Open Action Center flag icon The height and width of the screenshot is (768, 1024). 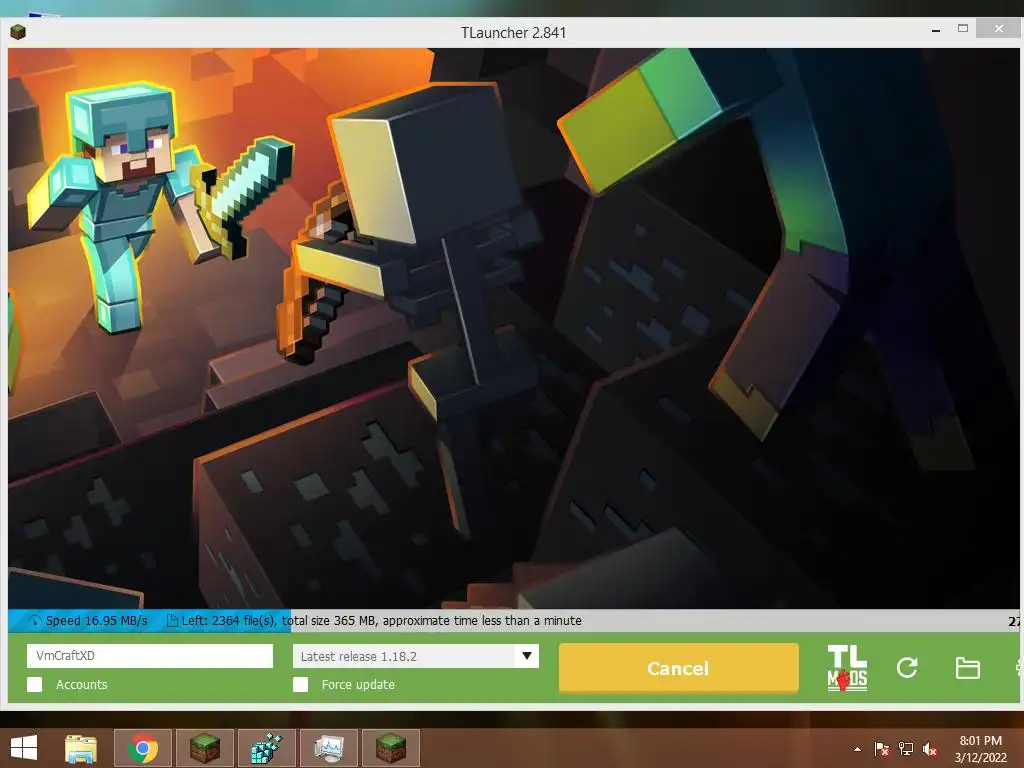point(881,749)
